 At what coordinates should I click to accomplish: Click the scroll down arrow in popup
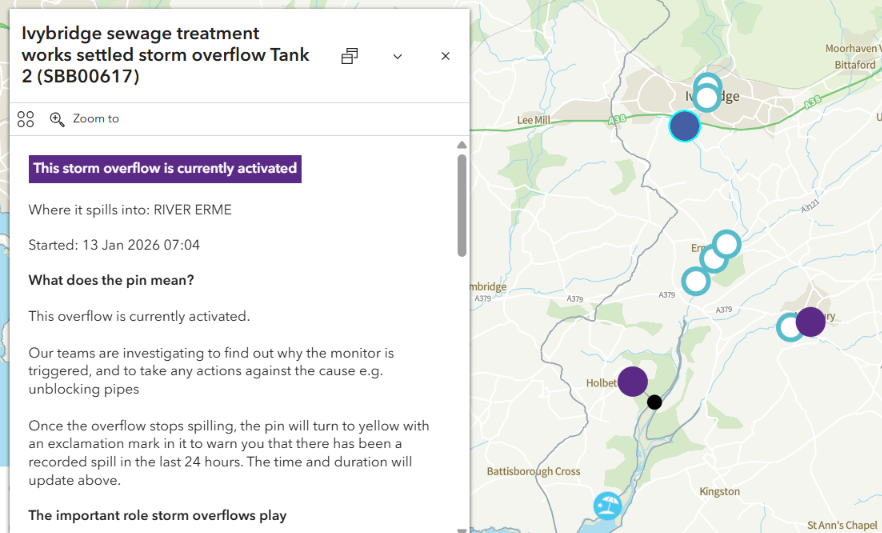[461, 529]
